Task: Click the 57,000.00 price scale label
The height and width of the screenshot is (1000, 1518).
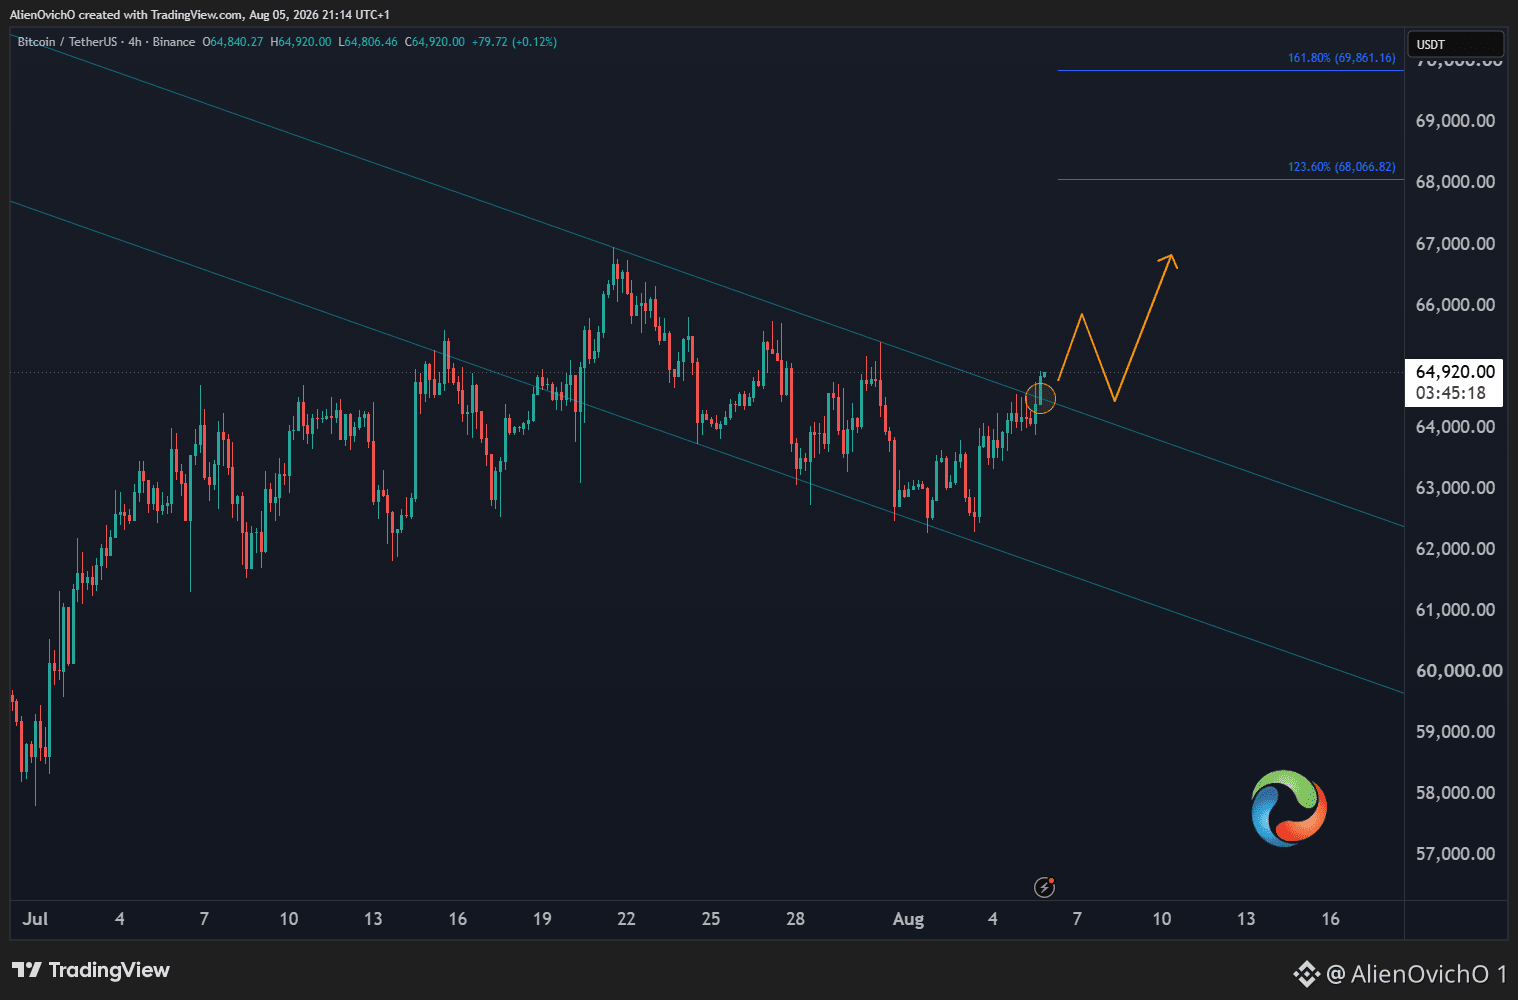Action: coord(1455,854)
